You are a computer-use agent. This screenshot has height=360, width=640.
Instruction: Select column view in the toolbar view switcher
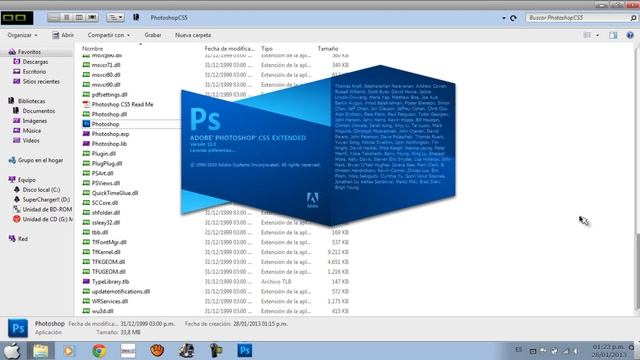click(79, 18)
